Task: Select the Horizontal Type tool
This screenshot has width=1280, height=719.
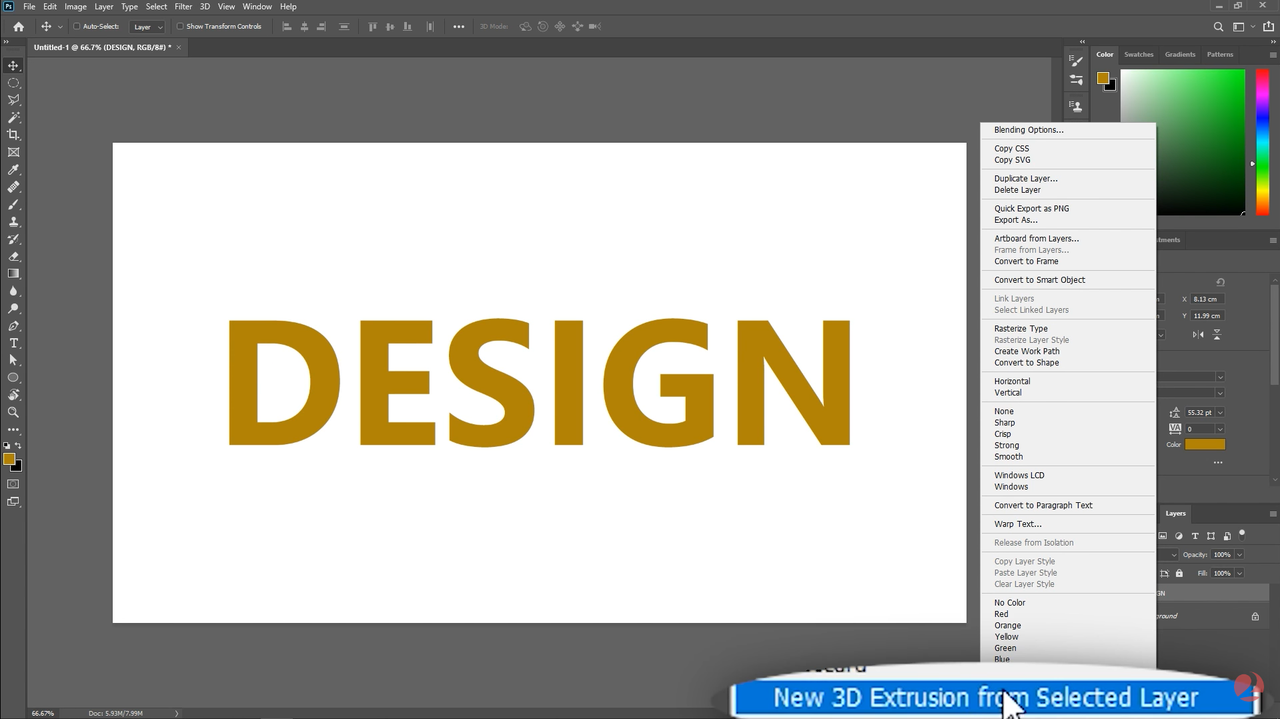Action: coord(13,343)
